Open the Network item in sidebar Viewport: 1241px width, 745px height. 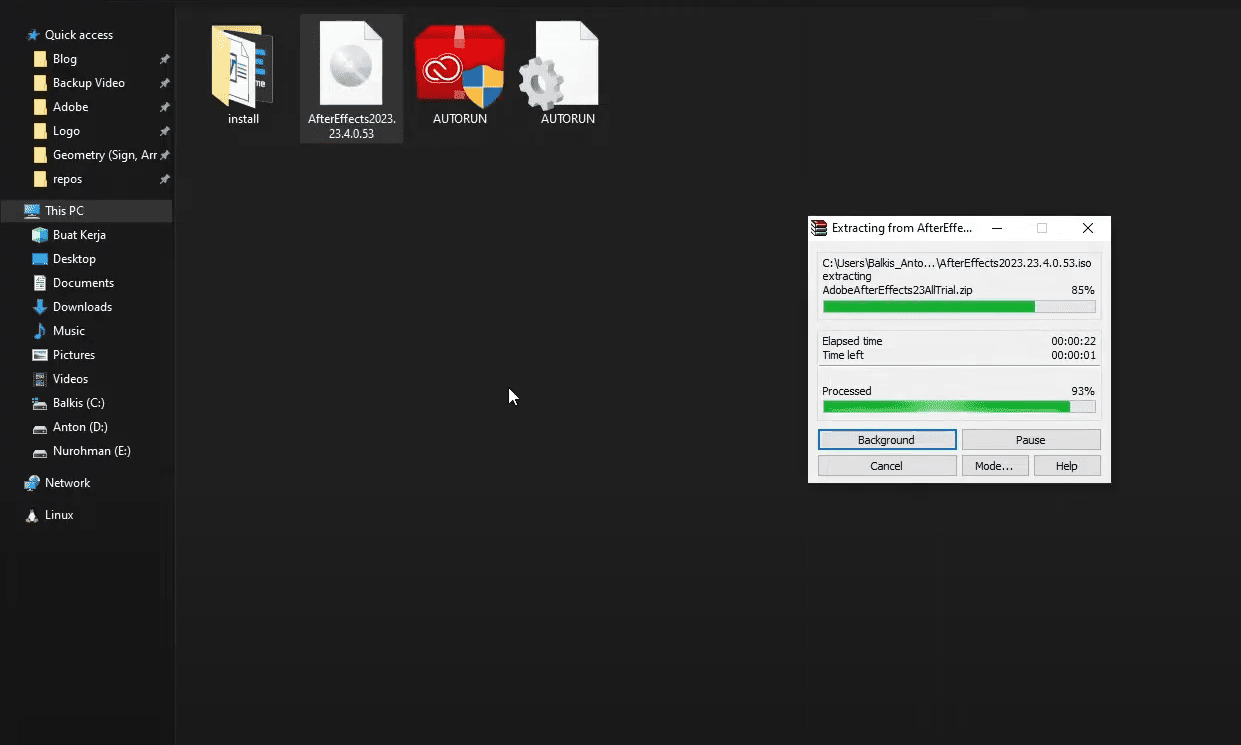pyautogui.click(x=64, y=482)
